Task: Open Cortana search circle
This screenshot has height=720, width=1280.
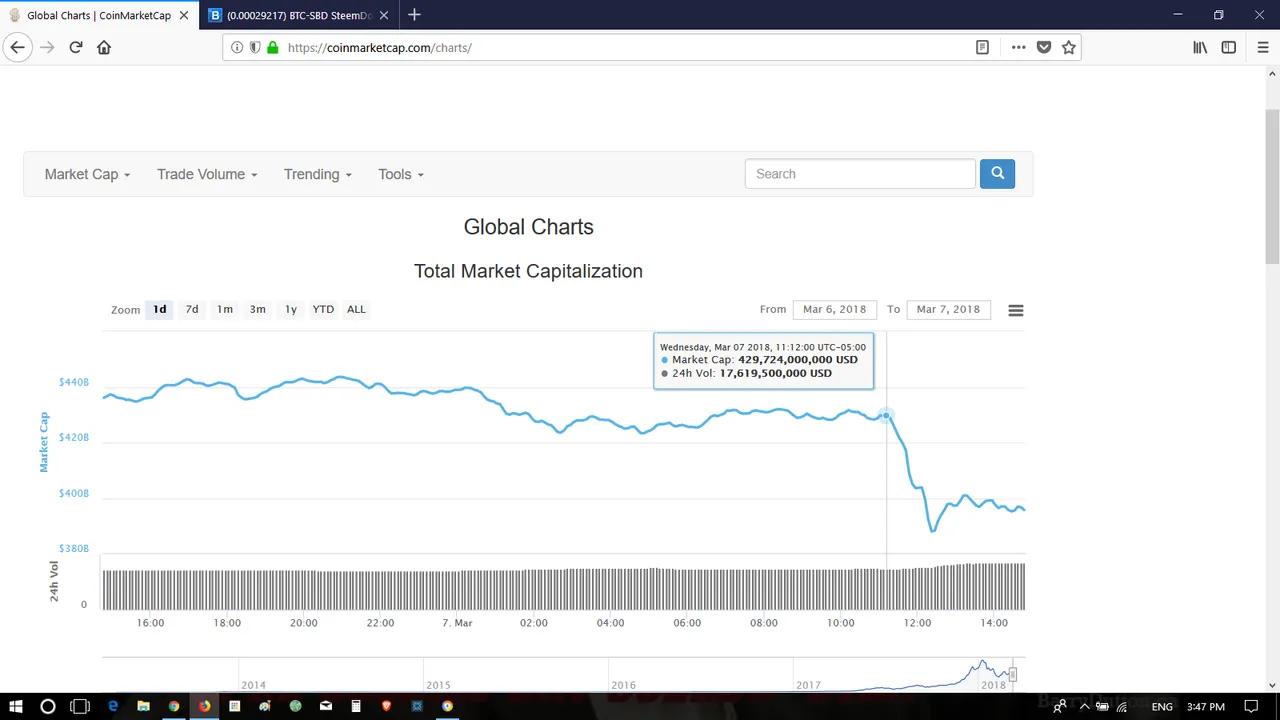Action: coord(47,706)
